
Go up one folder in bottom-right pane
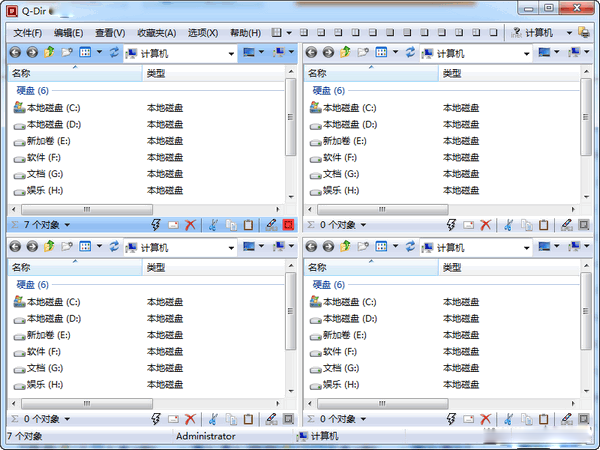(x=345, y=246)
